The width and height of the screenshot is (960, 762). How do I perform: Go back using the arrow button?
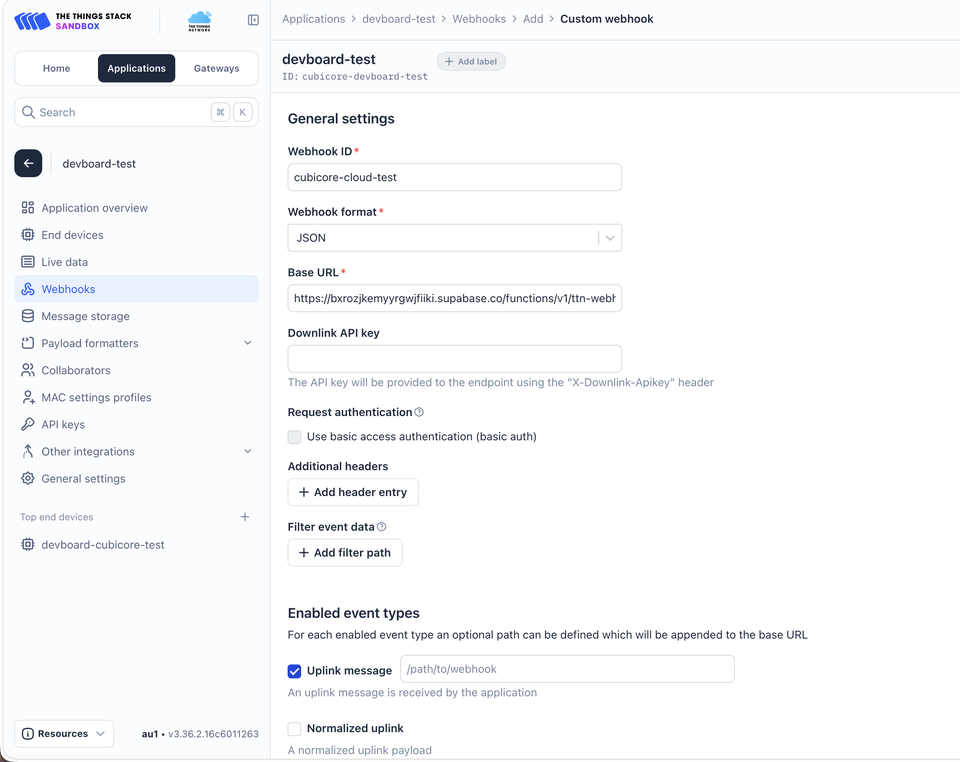pyautogui.click(x=28, y=163)
